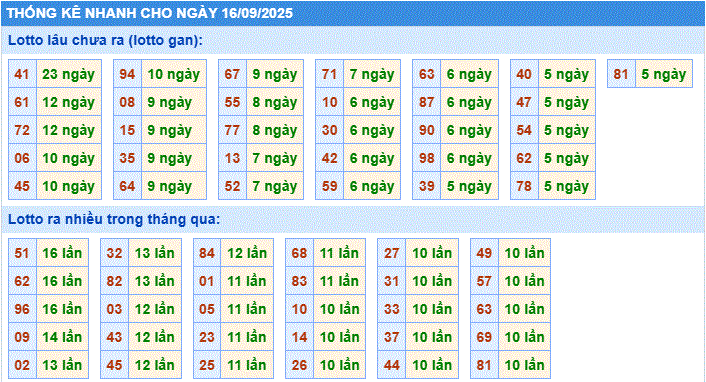Select '13 lần' beside number 82
Viewport: 706px width, 382px height.
155,281
